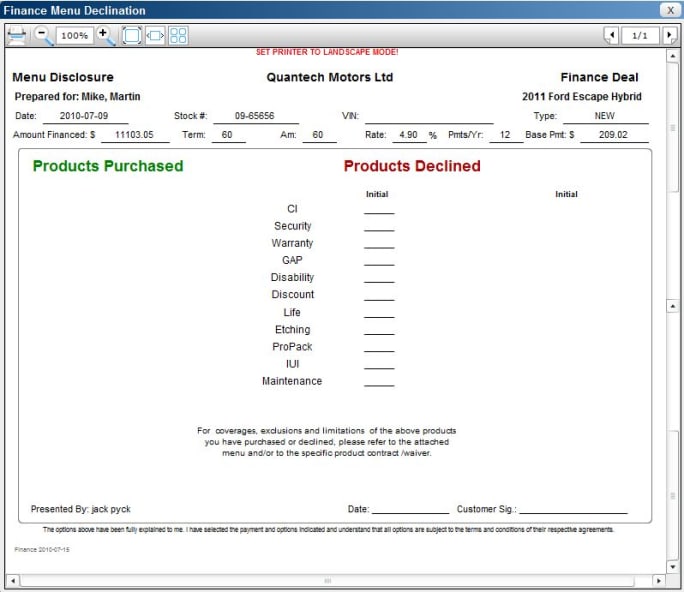Click the 100% zoom level field
Image resolution: width=684 pixels, height=592 pixels.
(73, 36)
